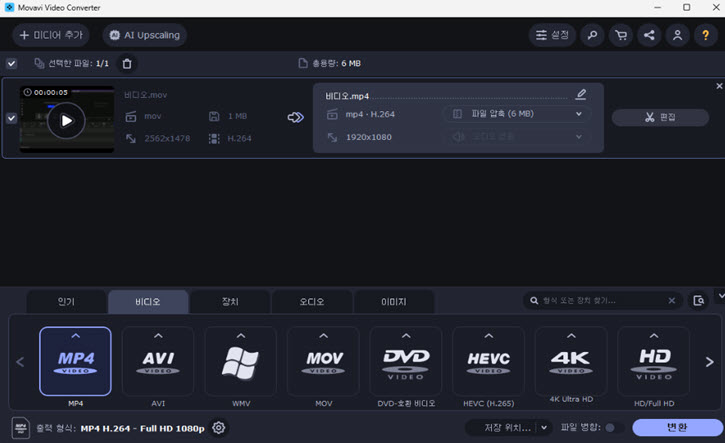Expand AVI presets chevron
The width and height of the screenshot is (725, 443).
click(x=158, y=336)
